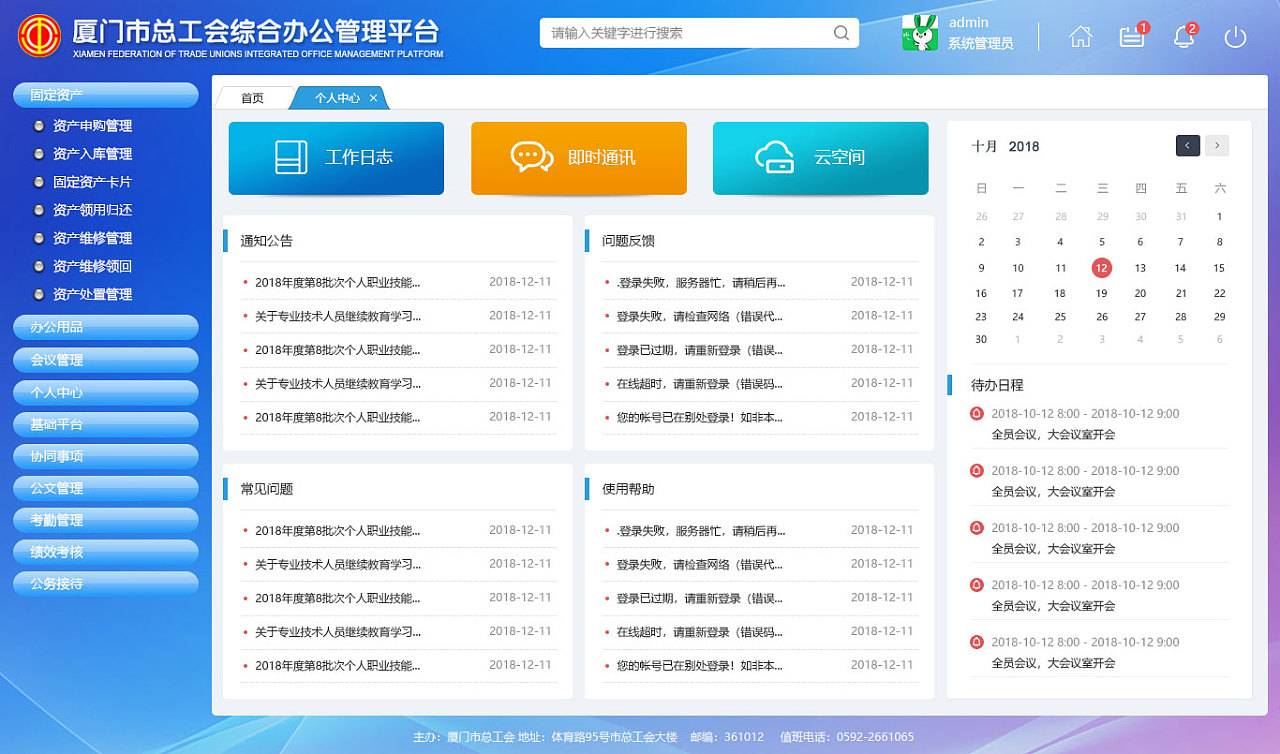Click the home icon in the top bar
The height and width of the screenshot is (754, 1280).
click(1081, 36)
